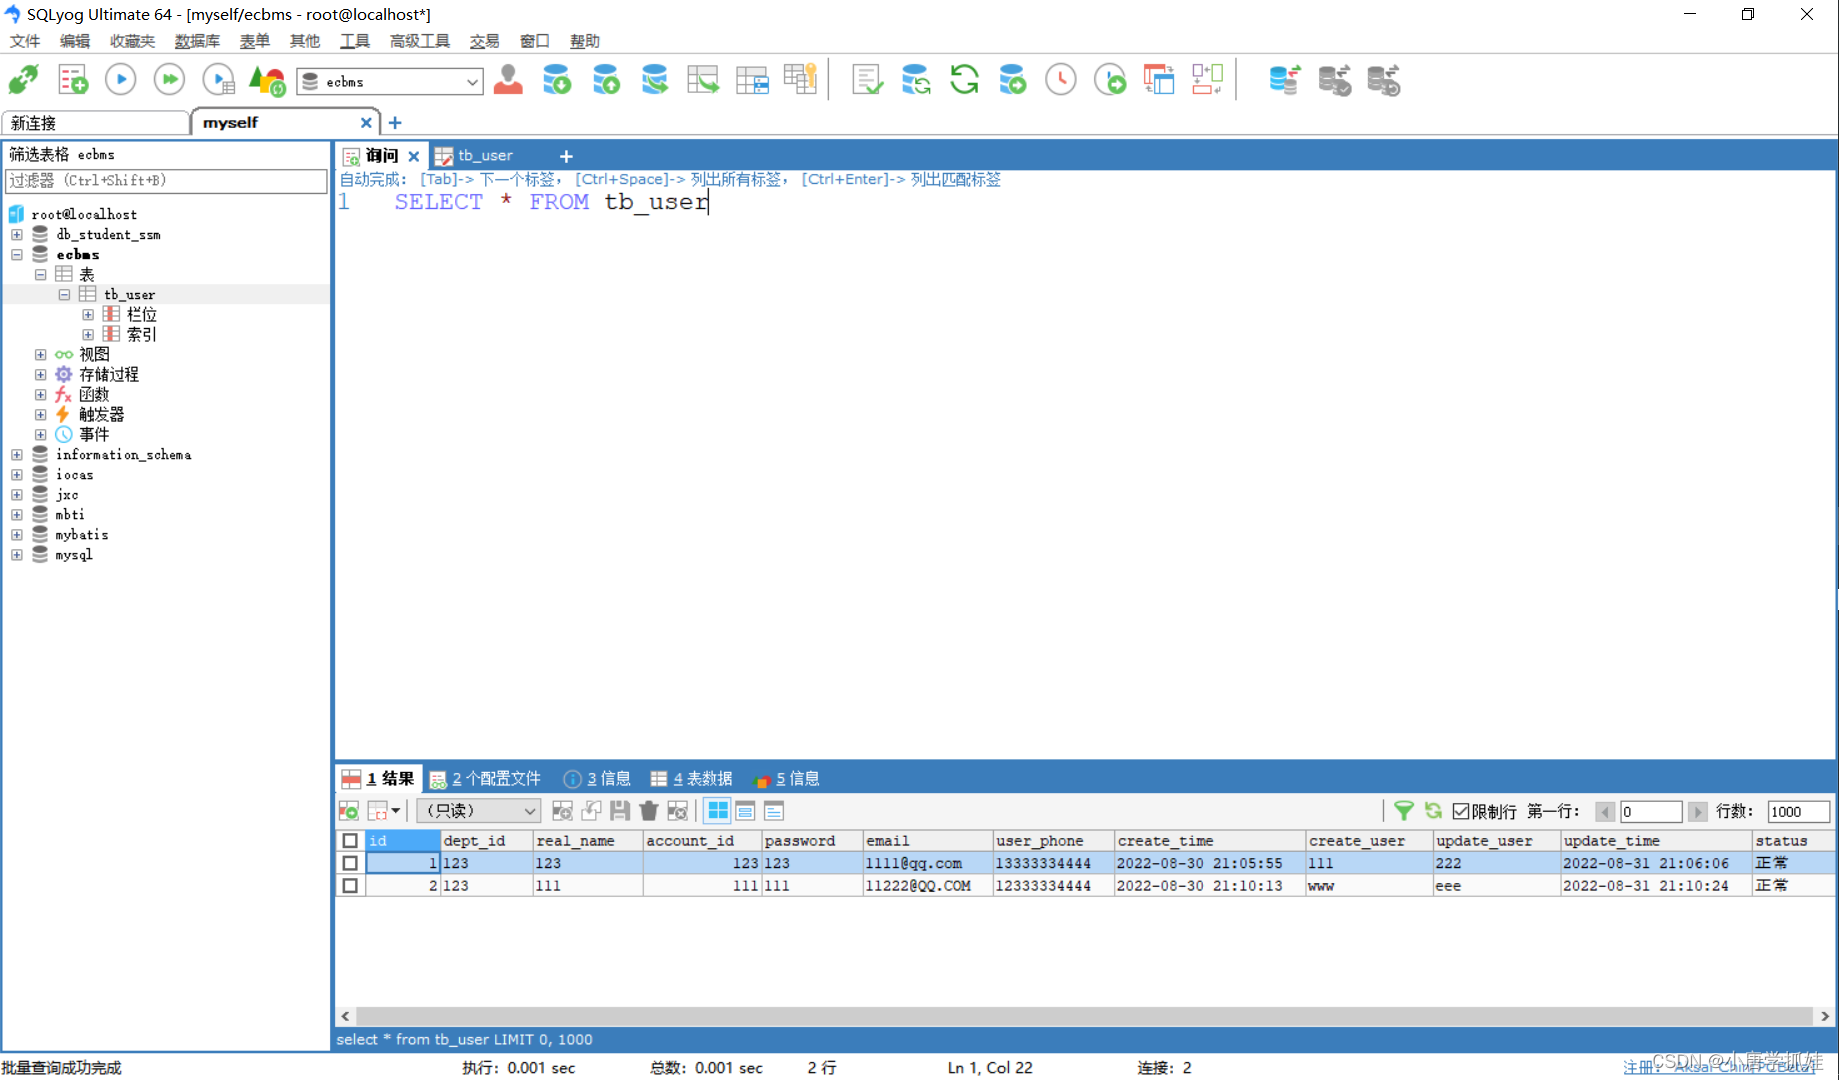Click the blue four-tile icon in result toolbar
1839x1080 pixels.
pos(718,811)
